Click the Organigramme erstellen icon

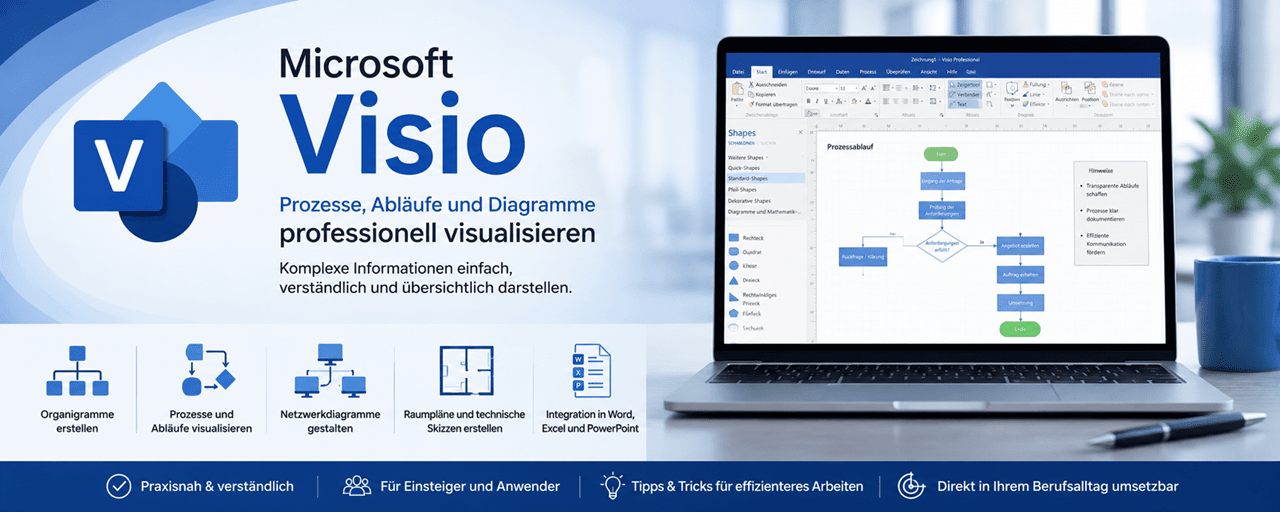click(76, 370)
